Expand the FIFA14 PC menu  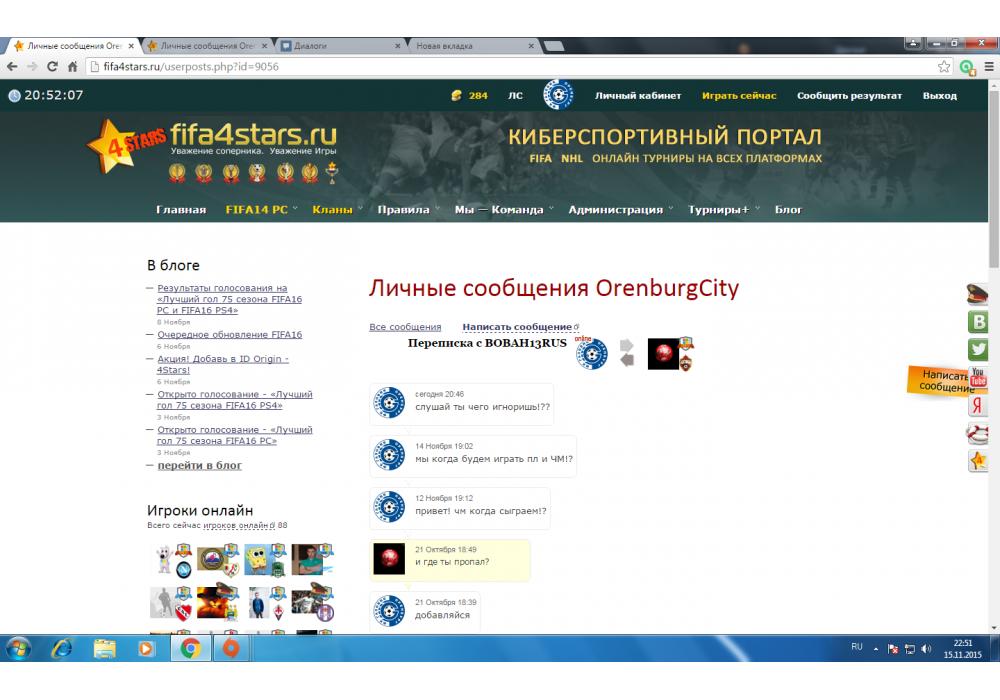[x=256, y=210]
